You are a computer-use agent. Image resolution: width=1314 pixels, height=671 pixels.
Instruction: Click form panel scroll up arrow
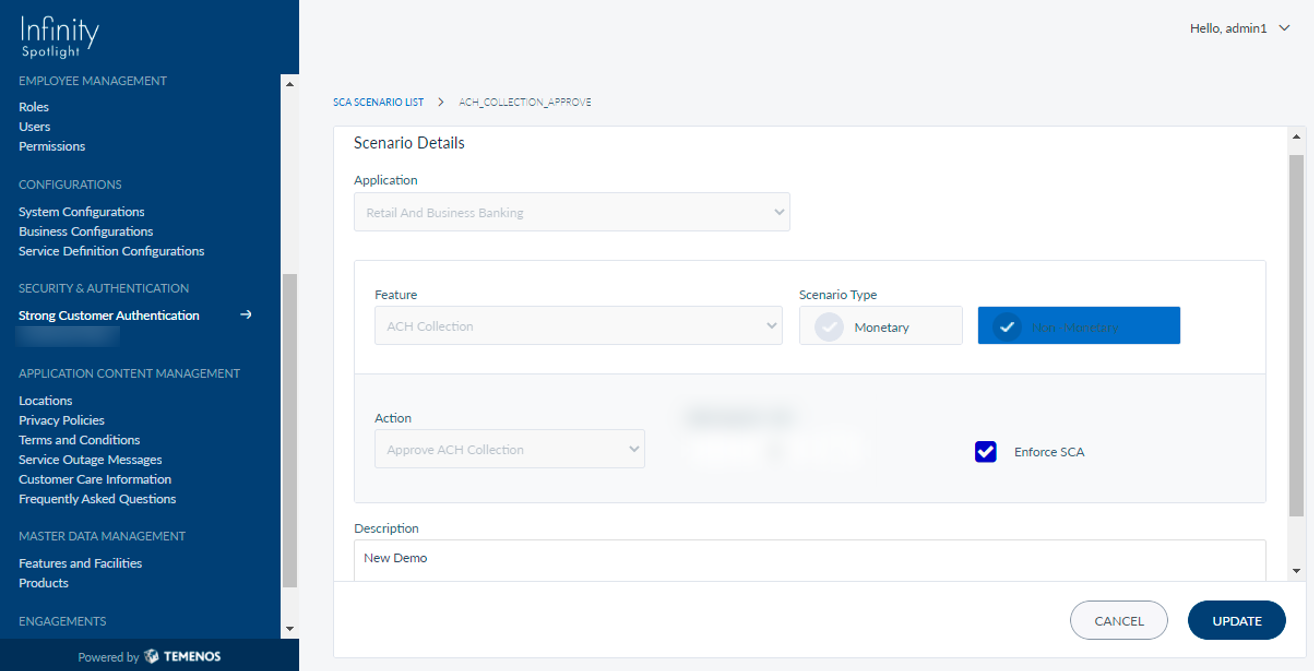[x=1297, y=137]
